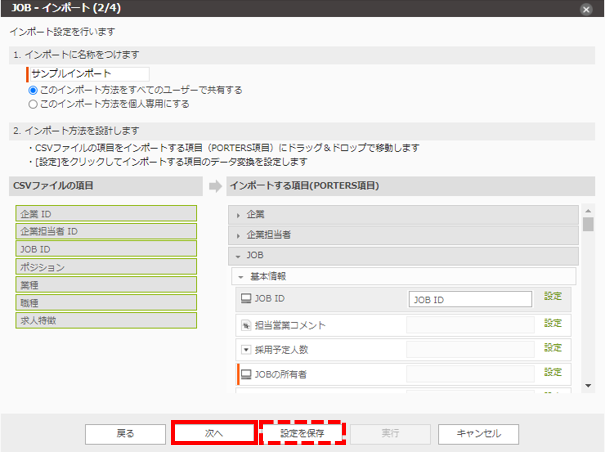Click 設定 link for 担当営業コメント row

point(553,323)
